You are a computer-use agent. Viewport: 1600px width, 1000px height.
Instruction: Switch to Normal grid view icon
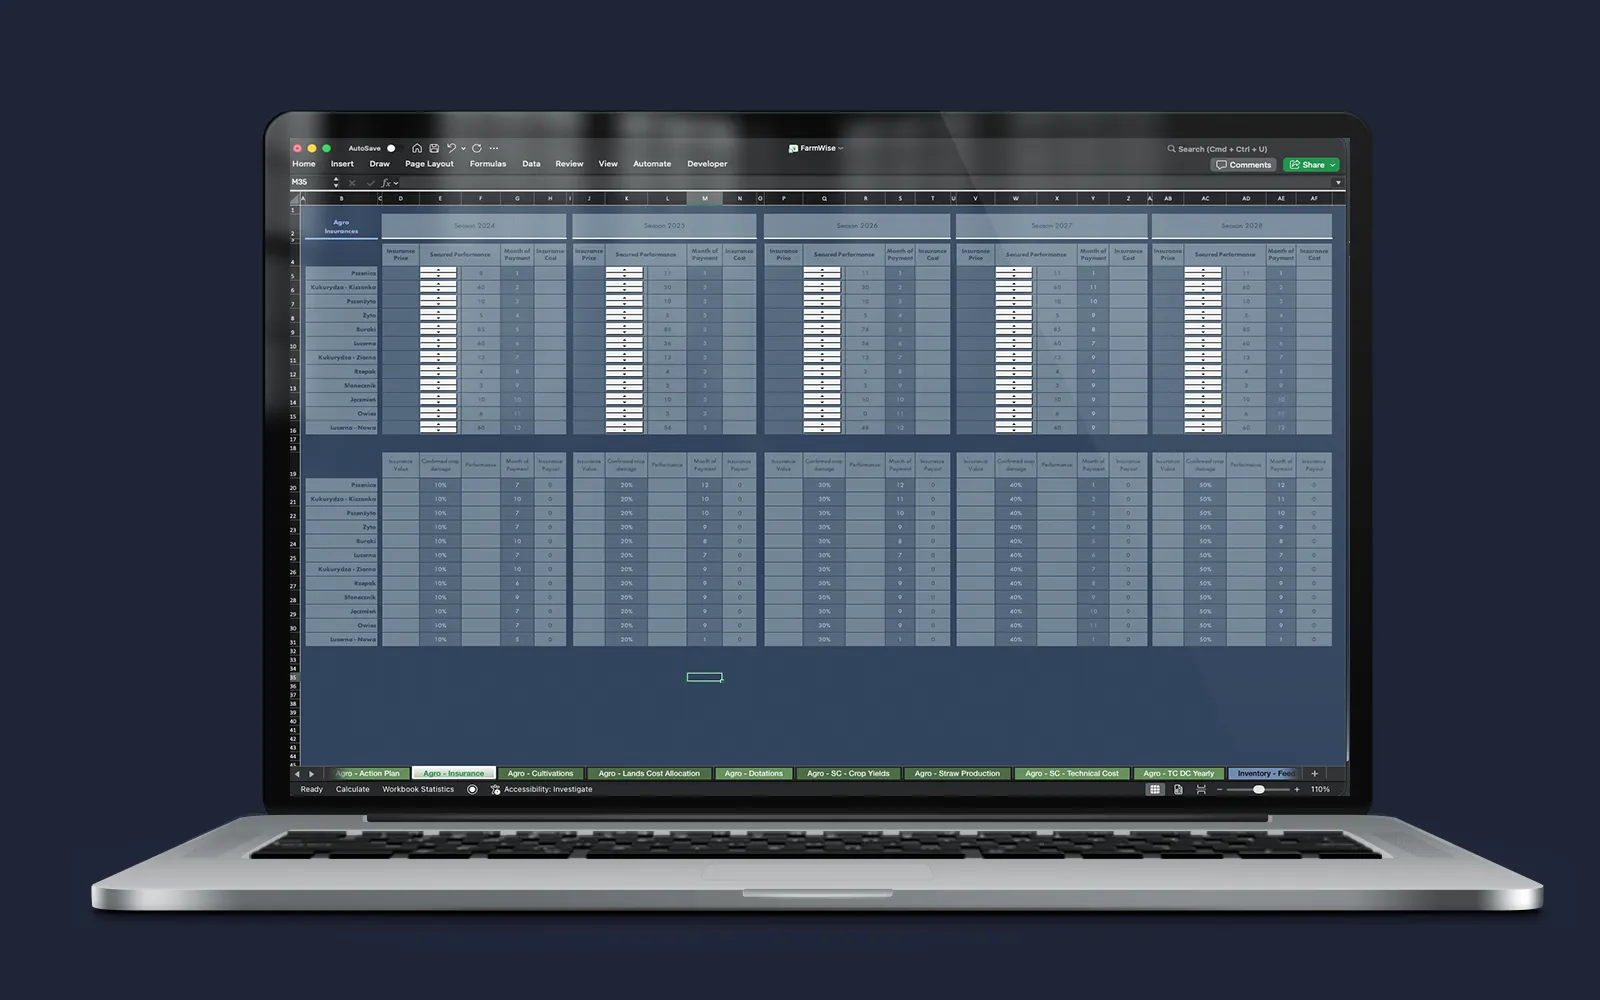(x=1155, y=789)
